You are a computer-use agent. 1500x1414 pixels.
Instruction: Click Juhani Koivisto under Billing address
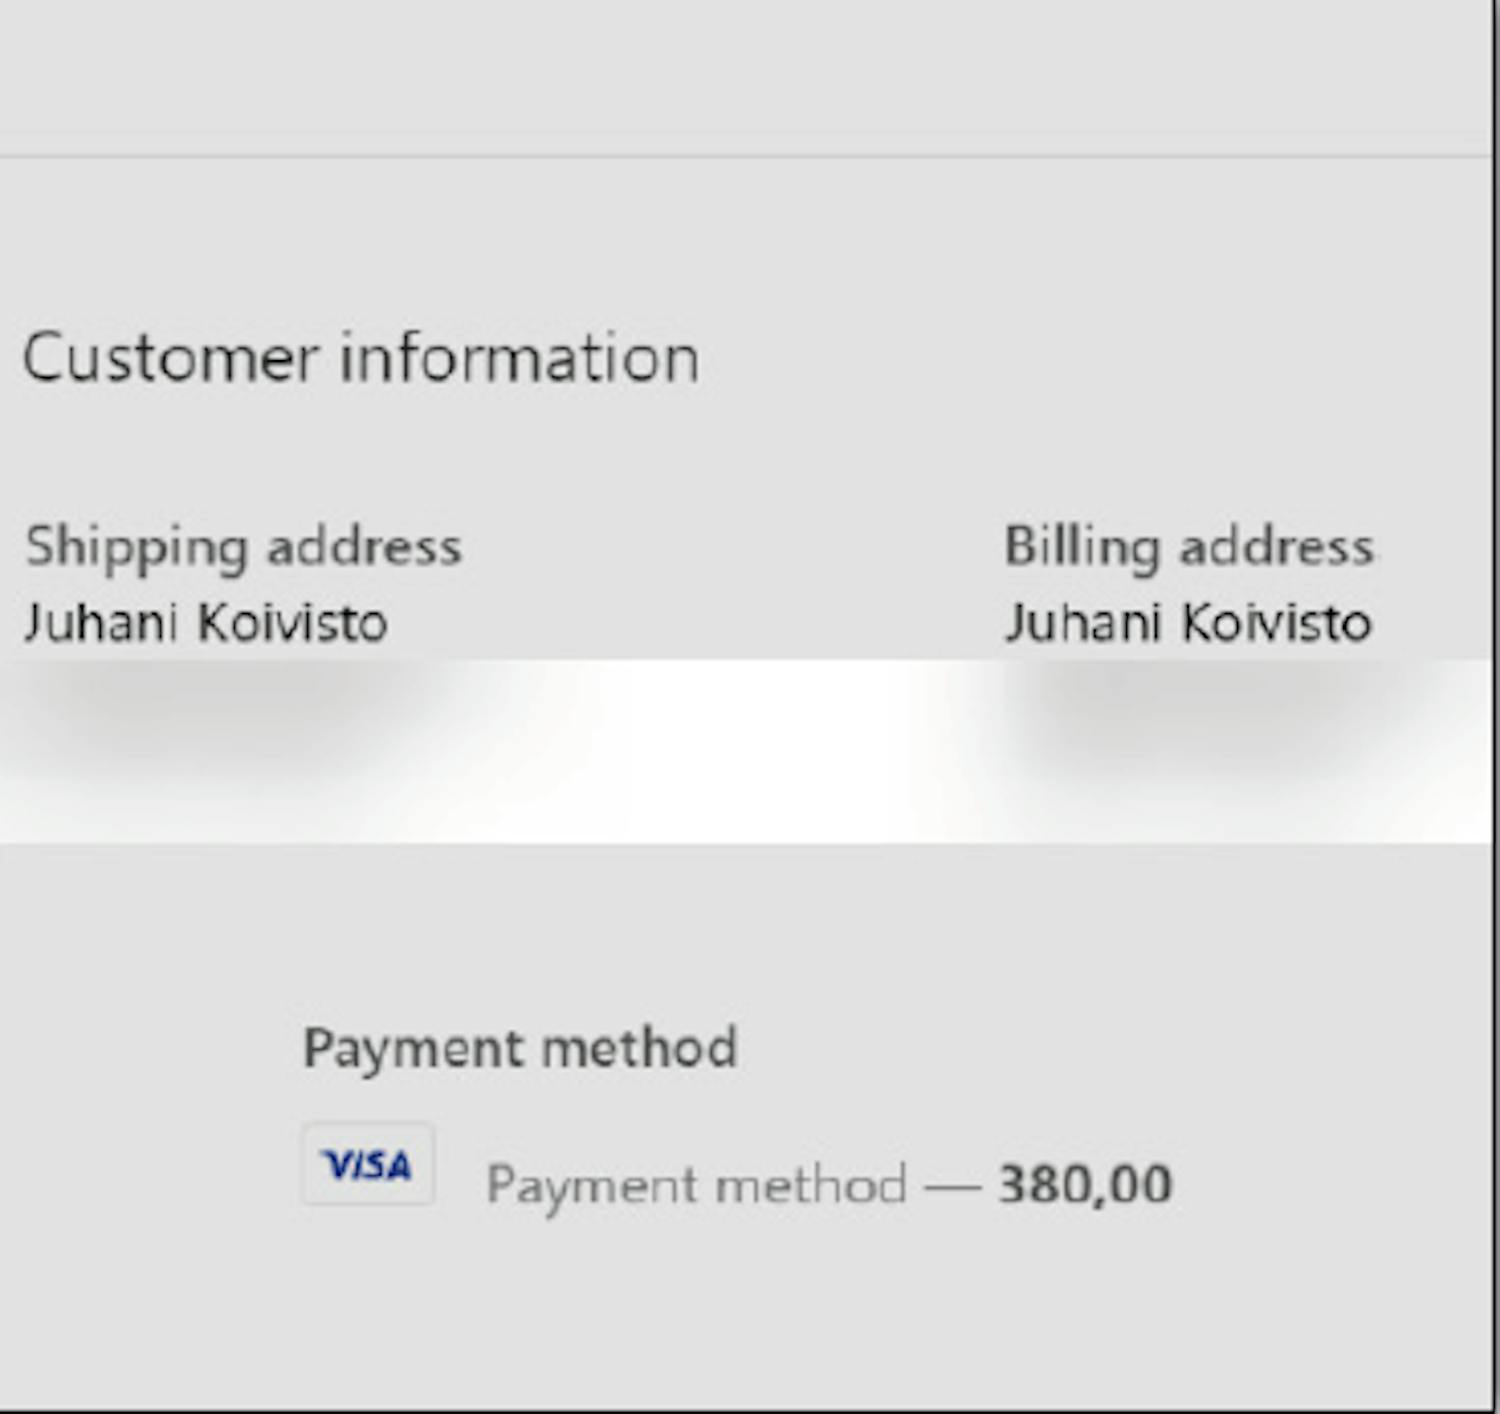[x=1188, y=623]
